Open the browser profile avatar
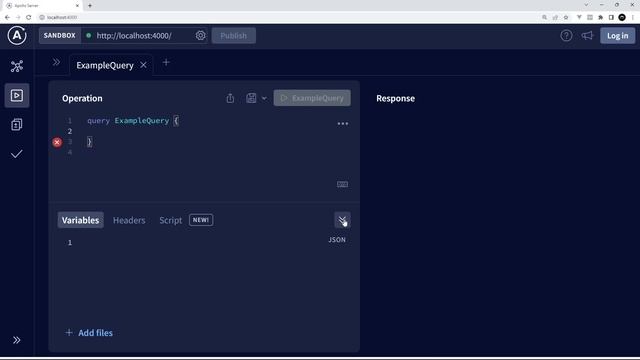The height and width of the screenshot is (360, 640). coord(622,17)
